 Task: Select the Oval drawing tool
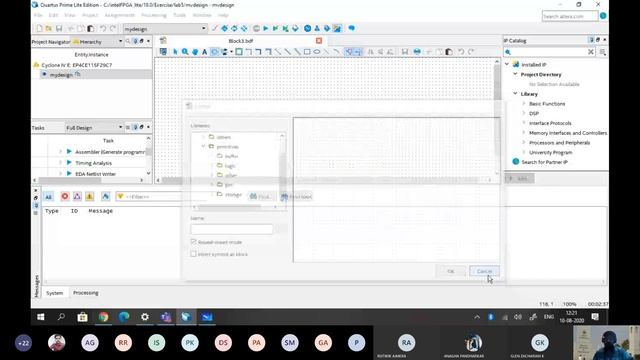(317, 52)
